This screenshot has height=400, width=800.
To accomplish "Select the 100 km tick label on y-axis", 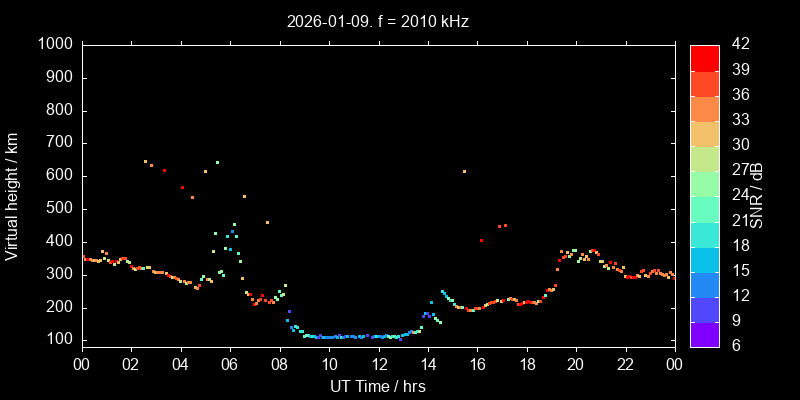I will tap(58, 340).
